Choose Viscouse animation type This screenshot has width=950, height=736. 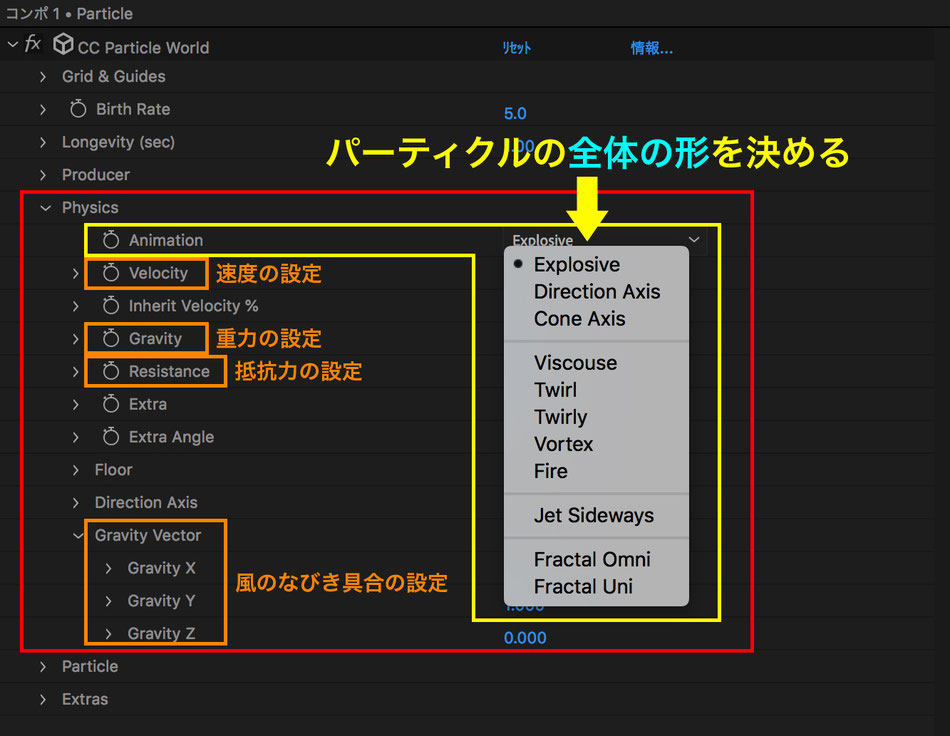596,363
